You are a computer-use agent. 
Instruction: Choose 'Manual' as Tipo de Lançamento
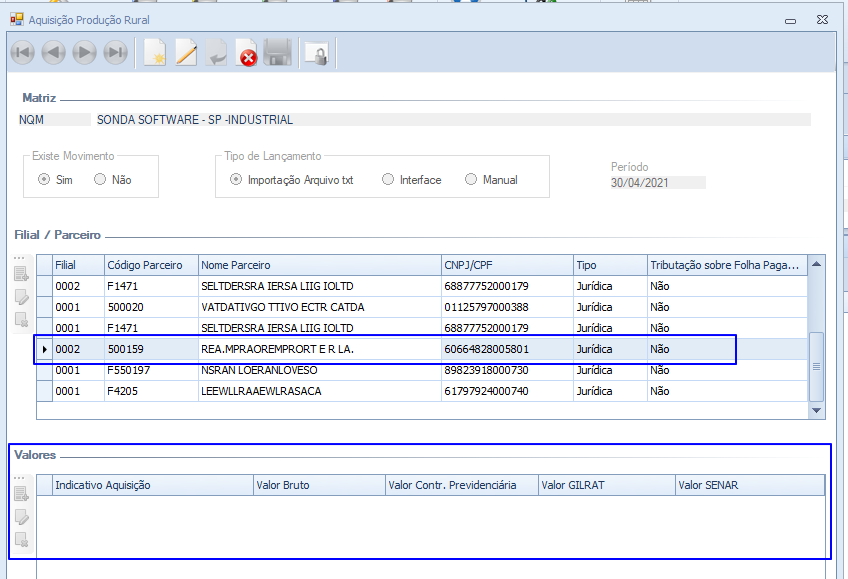tap(471, 180)
